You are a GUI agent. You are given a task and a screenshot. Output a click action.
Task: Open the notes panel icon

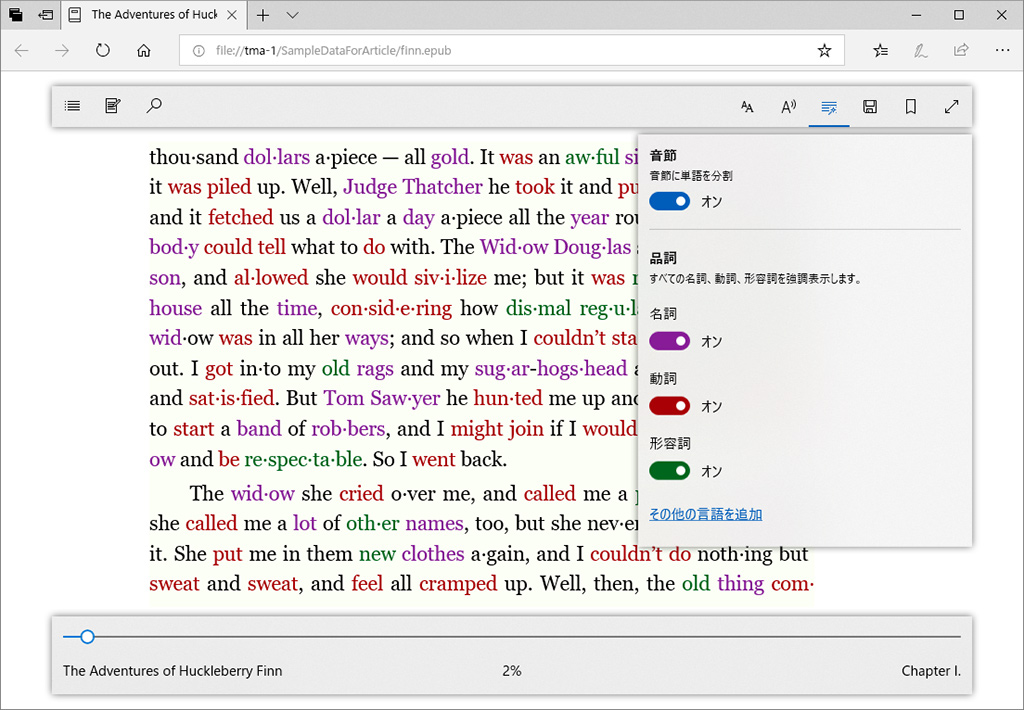113,106
